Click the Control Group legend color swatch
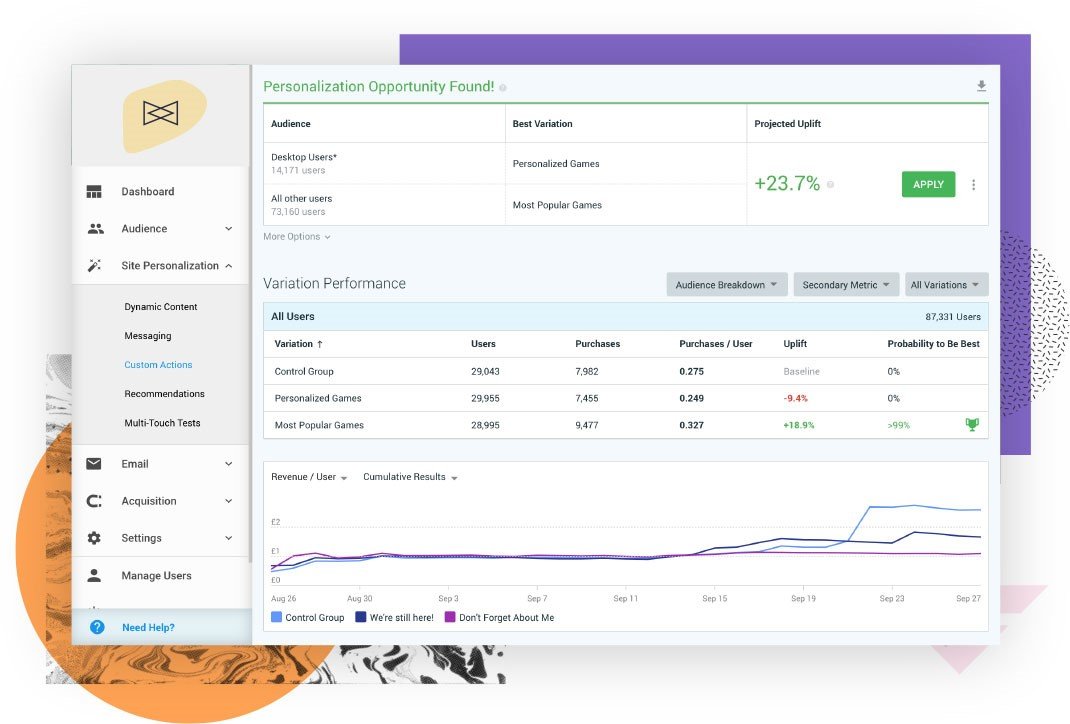This screenshot has height=724, width=1070. click(276, 617)
